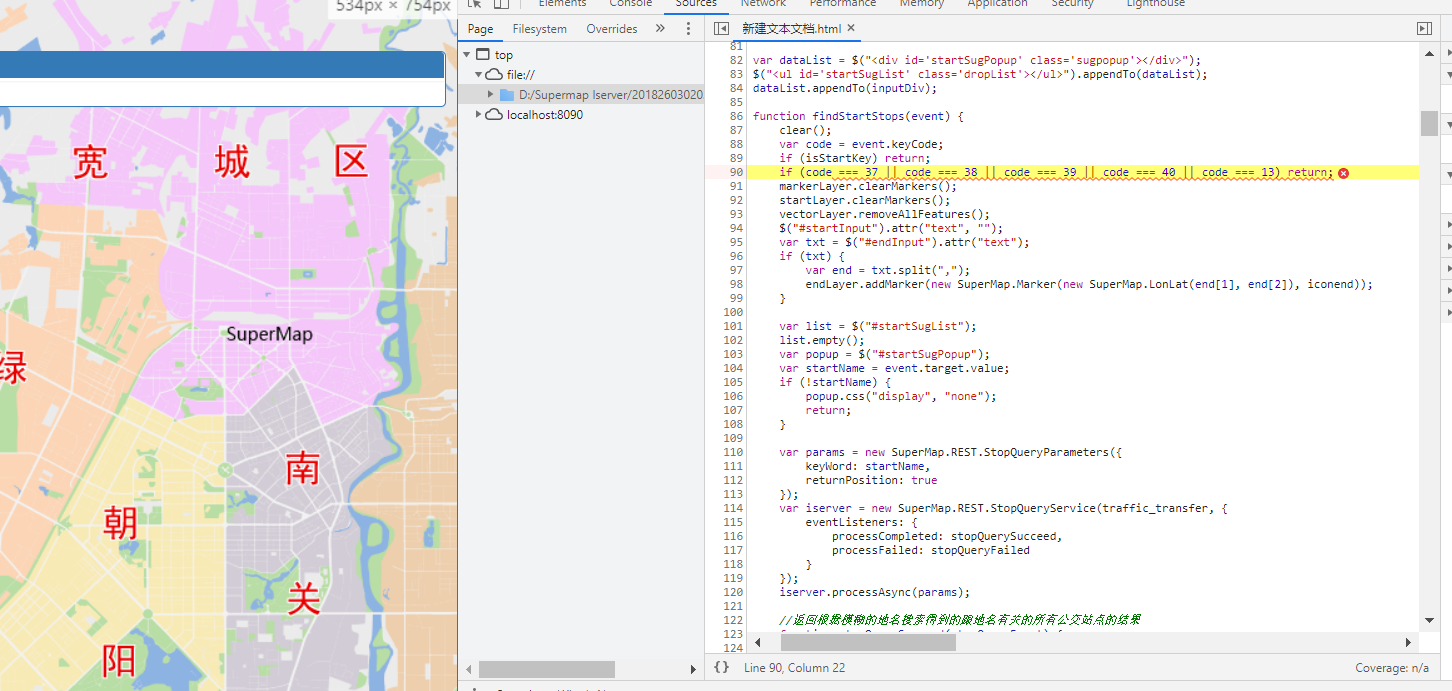1452x691 pixels.
Task: Set a breakpoint on line number 86
Action: click(x=736, y=116)
